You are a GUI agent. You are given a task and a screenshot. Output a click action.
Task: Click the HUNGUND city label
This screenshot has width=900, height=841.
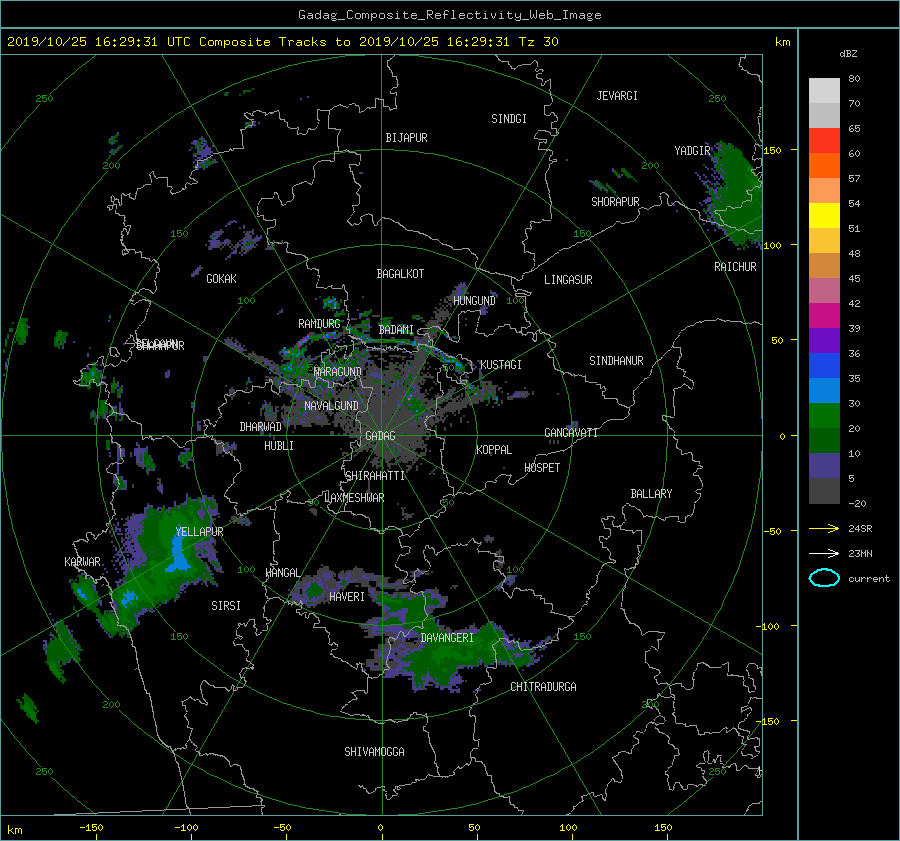pos(474,301)
